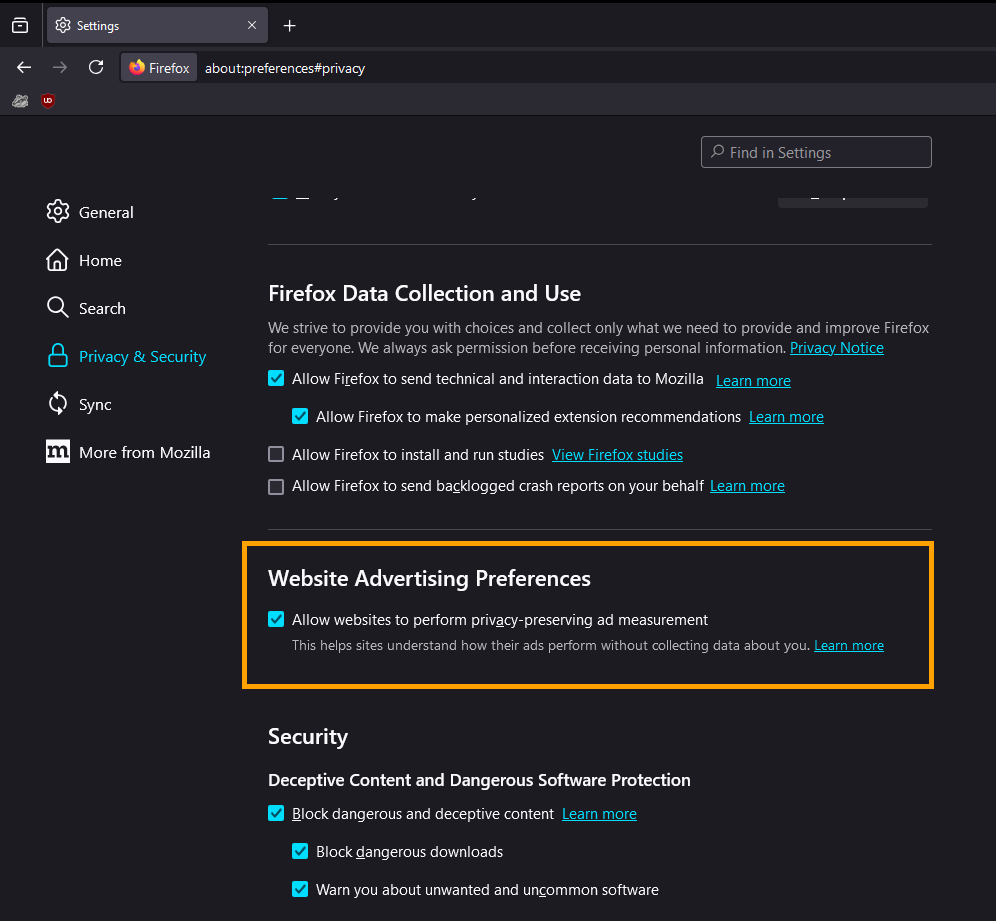Click the Security section heading
This screenshot has height=921, width=996.
pos(308,737)
